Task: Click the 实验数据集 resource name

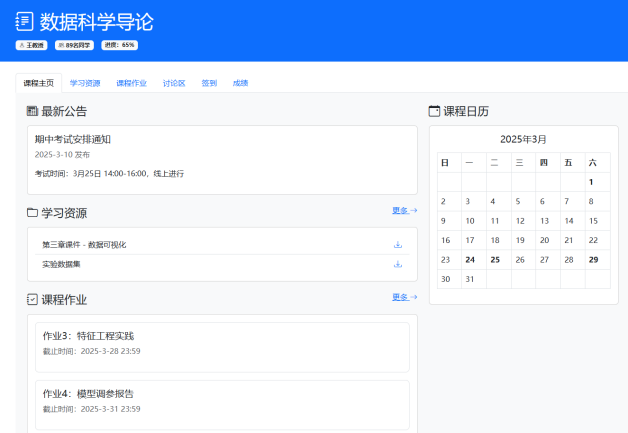Action: [x=61, y=264]
